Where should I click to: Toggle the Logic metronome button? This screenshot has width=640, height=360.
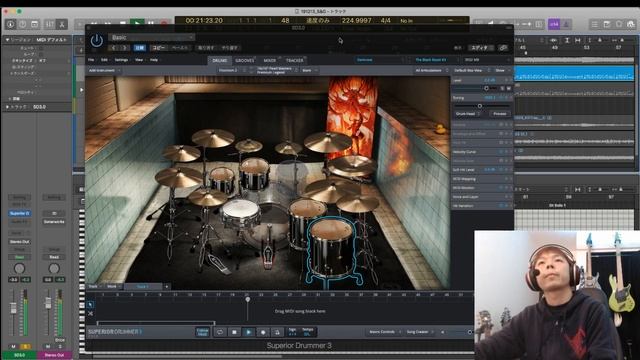click(x=566, y=24)
